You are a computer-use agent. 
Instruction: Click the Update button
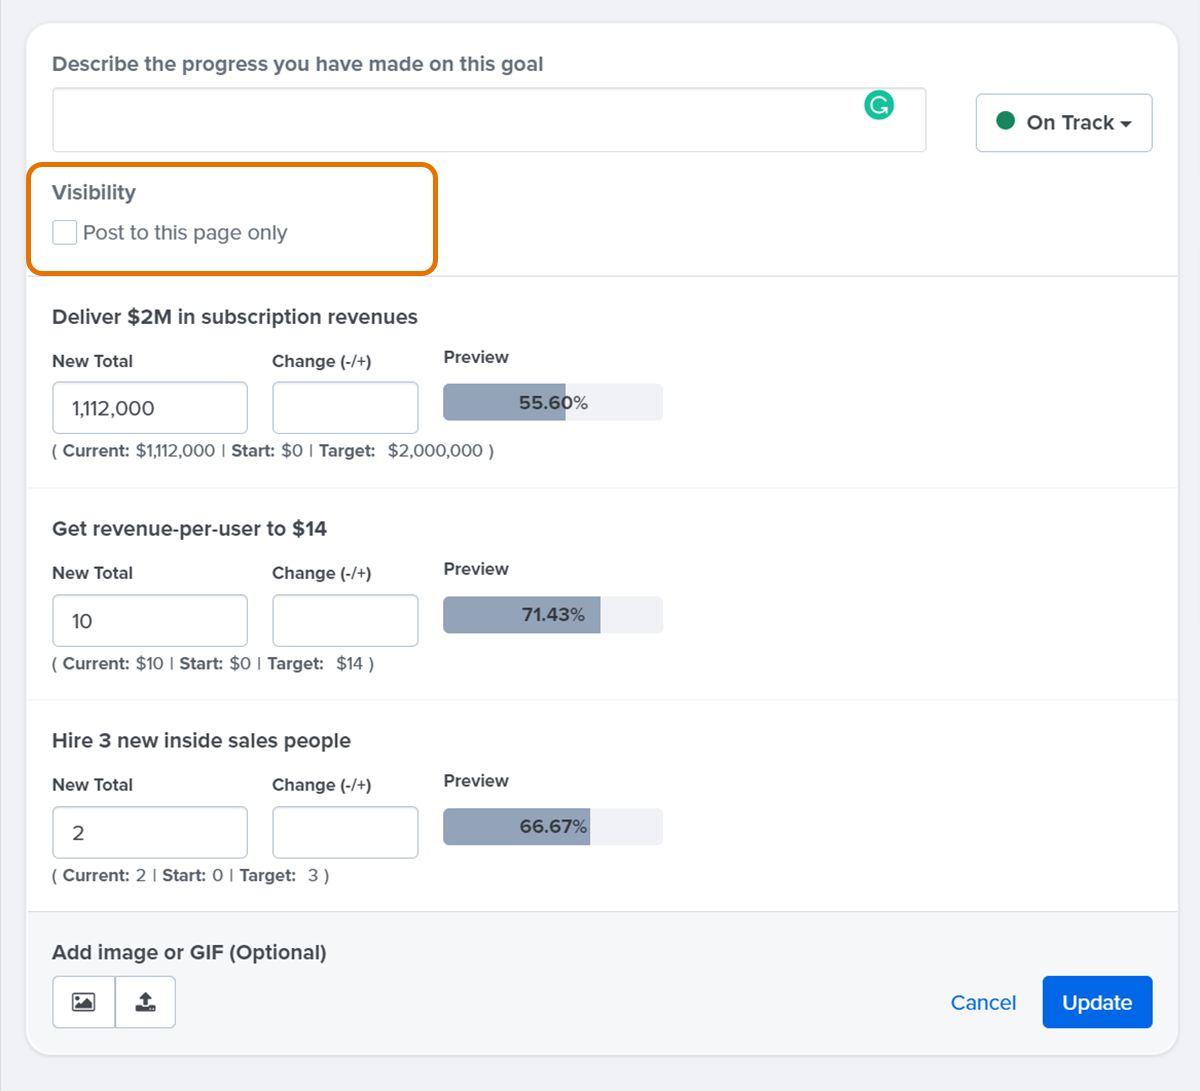tap(1097, 1001)
